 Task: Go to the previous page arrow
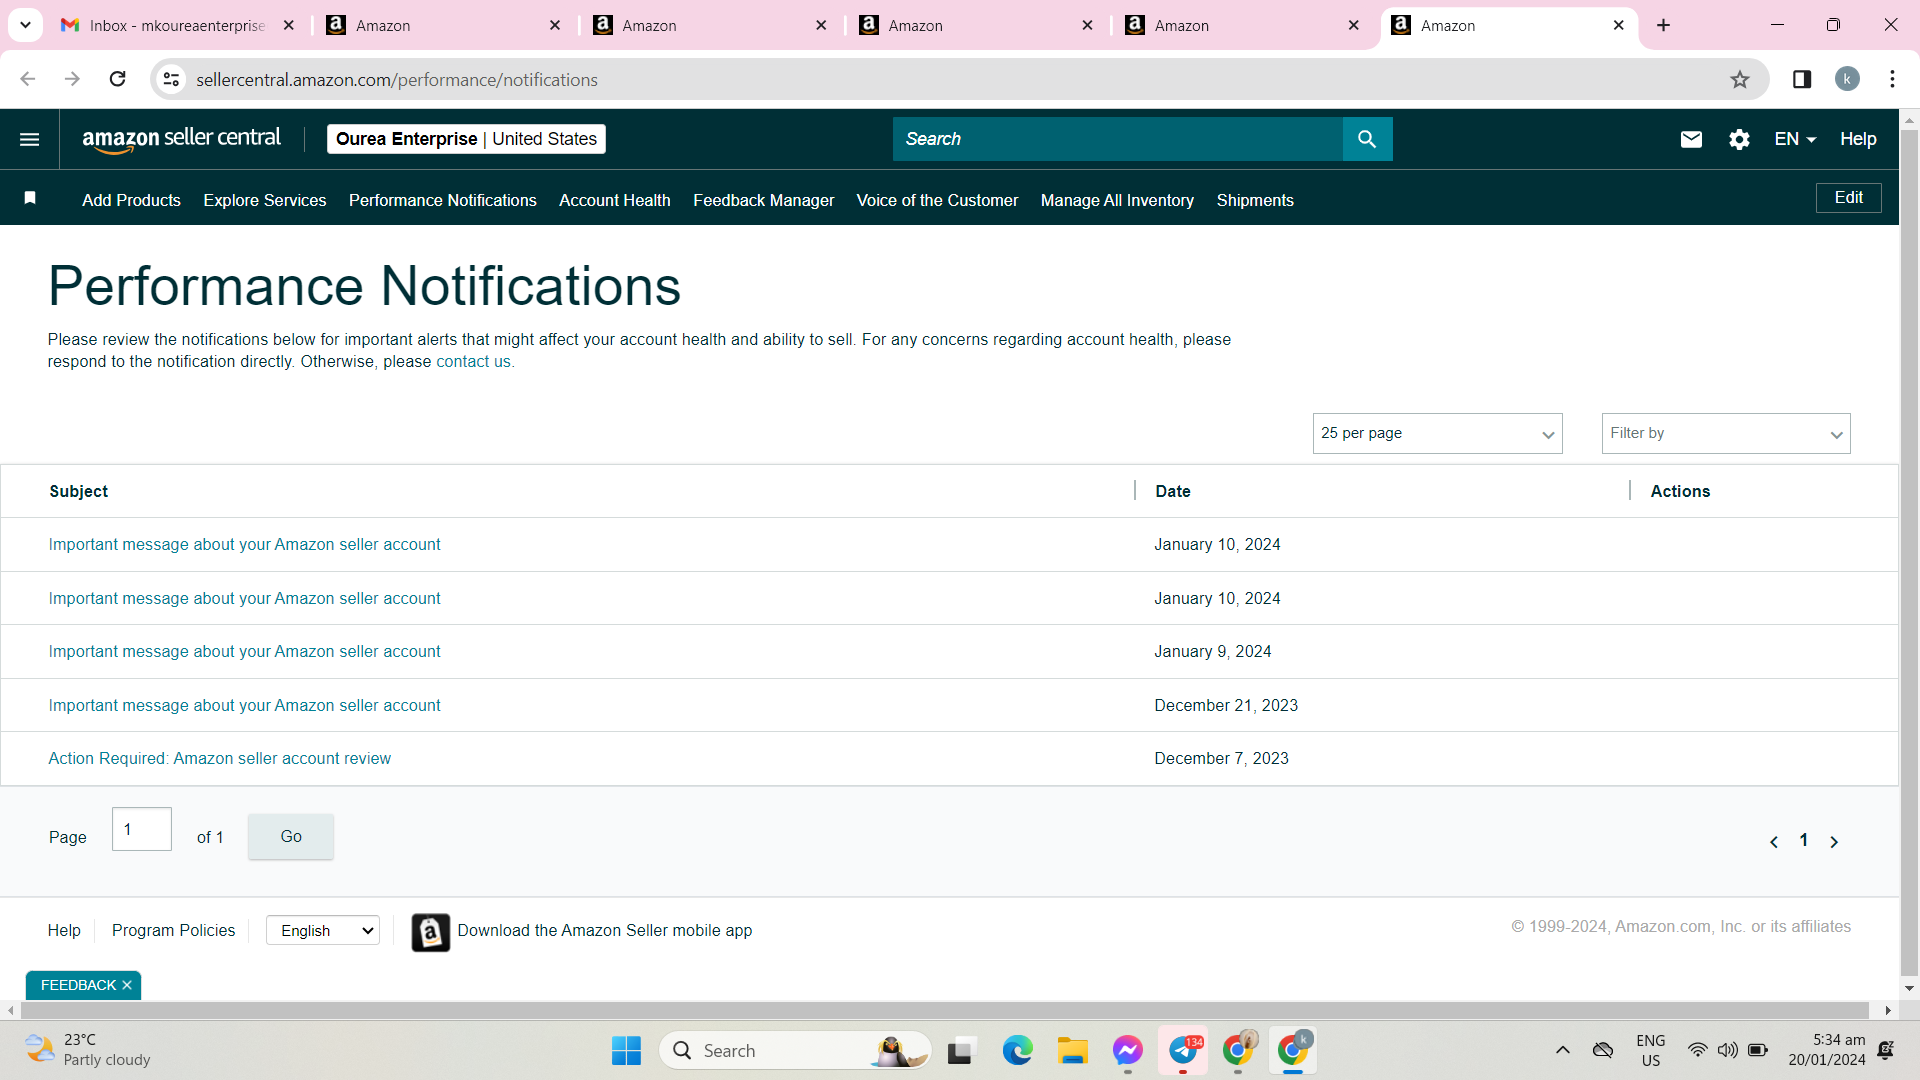(1774, 842)
